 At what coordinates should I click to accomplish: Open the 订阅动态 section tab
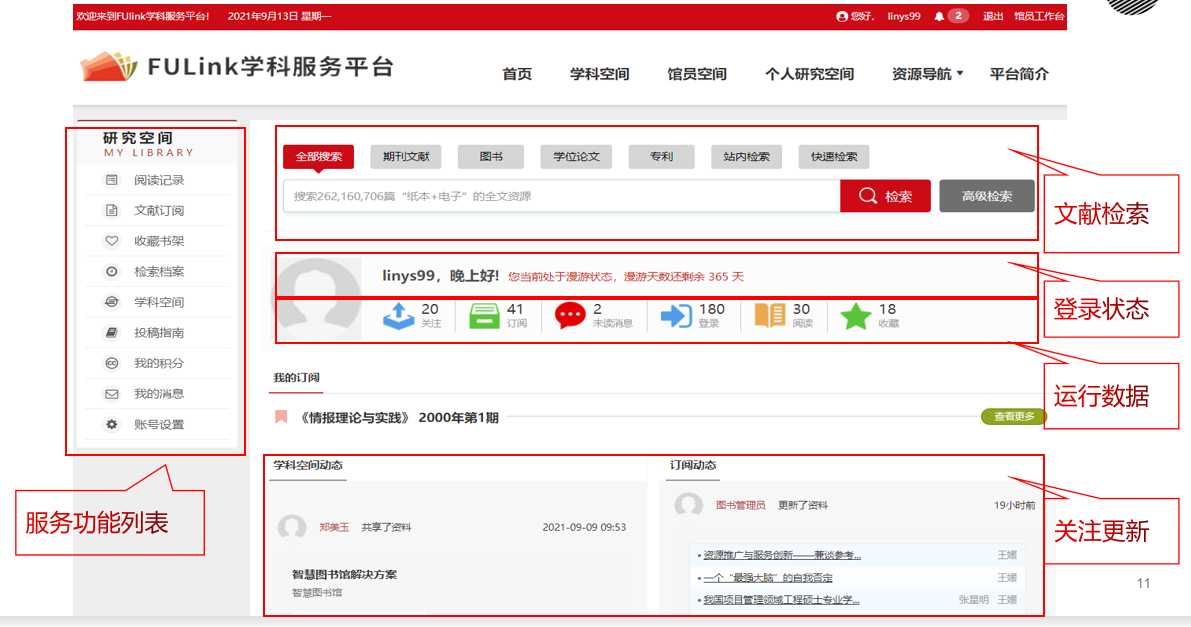[693, 465]
